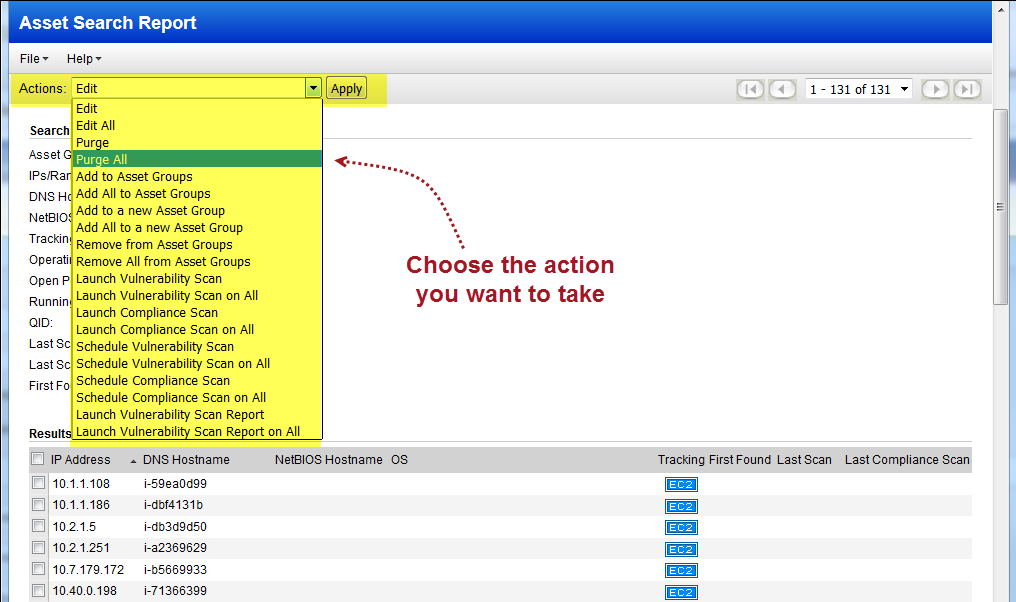Check the row checkbox for 10.1.1.186
This screenshot has height=602, width=1016.
[38, 505]
